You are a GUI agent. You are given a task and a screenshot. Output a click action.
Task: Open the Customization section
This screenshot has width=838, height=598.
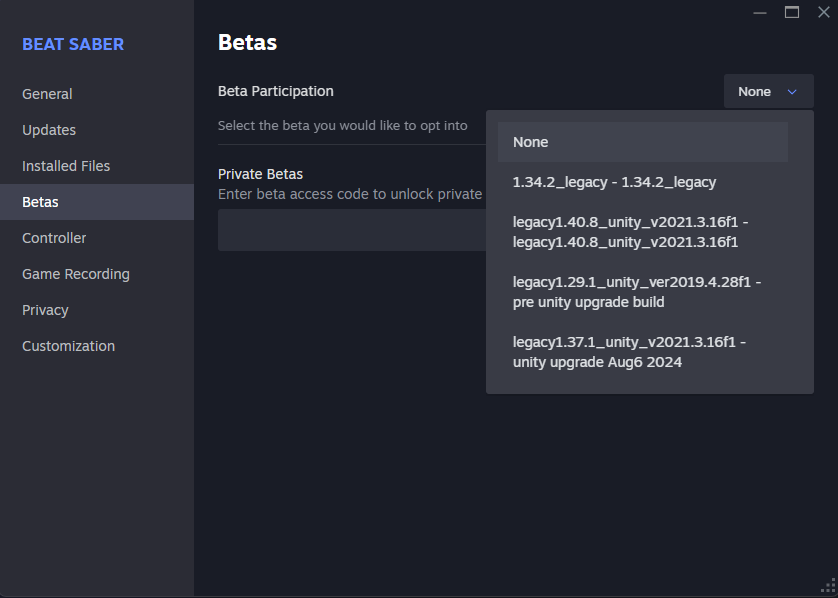coord(68,346)
